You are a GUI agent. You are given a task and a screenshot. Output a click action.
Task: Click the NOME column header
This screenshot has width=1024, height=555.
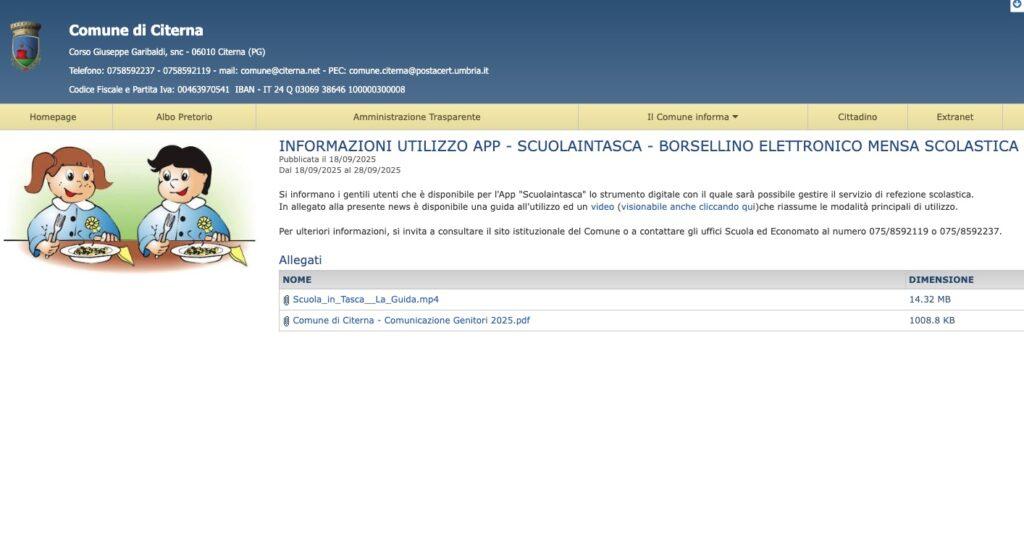click(x=297, y=279)
